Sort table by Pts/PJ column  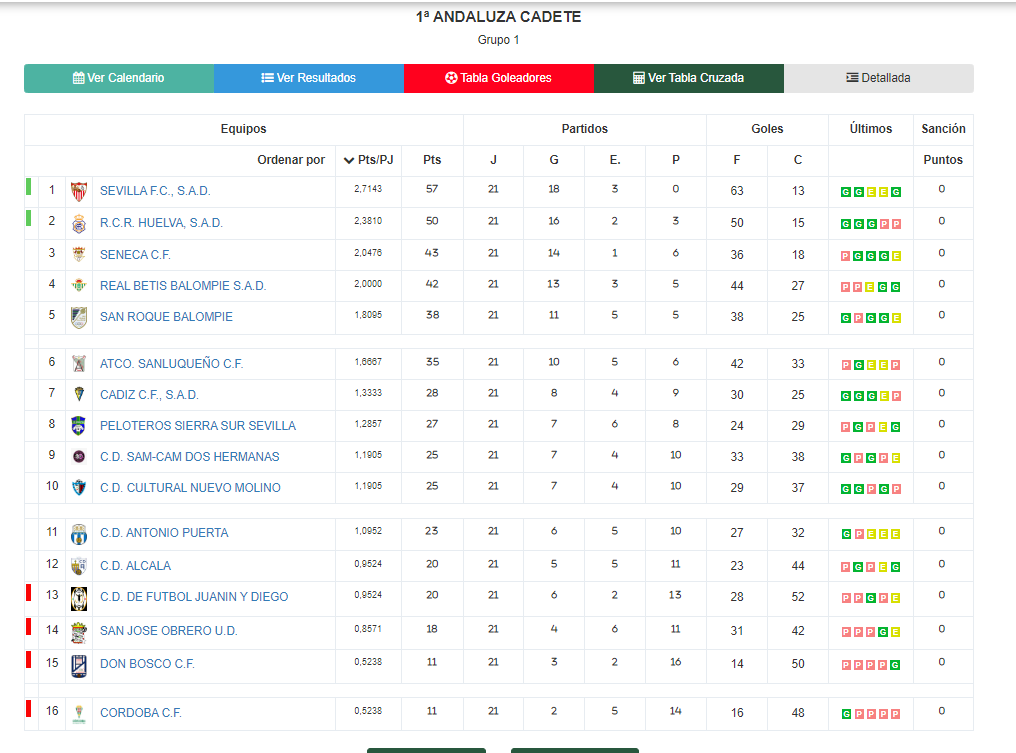tap(369, 160)
